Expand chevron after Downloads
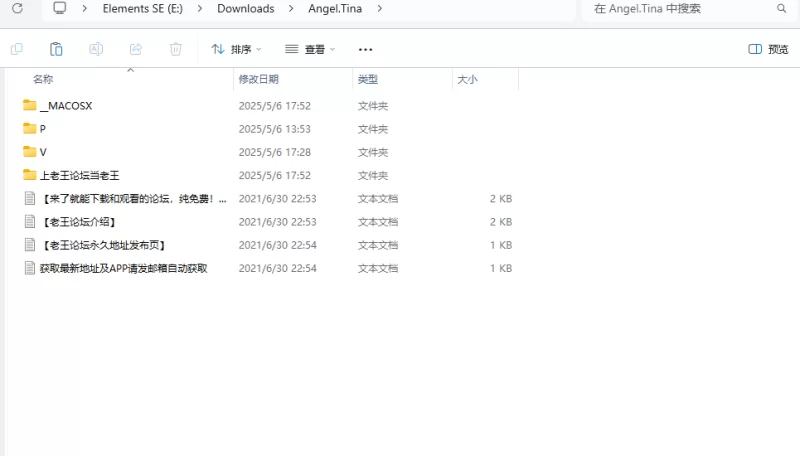Screen dimensions: 800x456 click(x=291, y=8)
